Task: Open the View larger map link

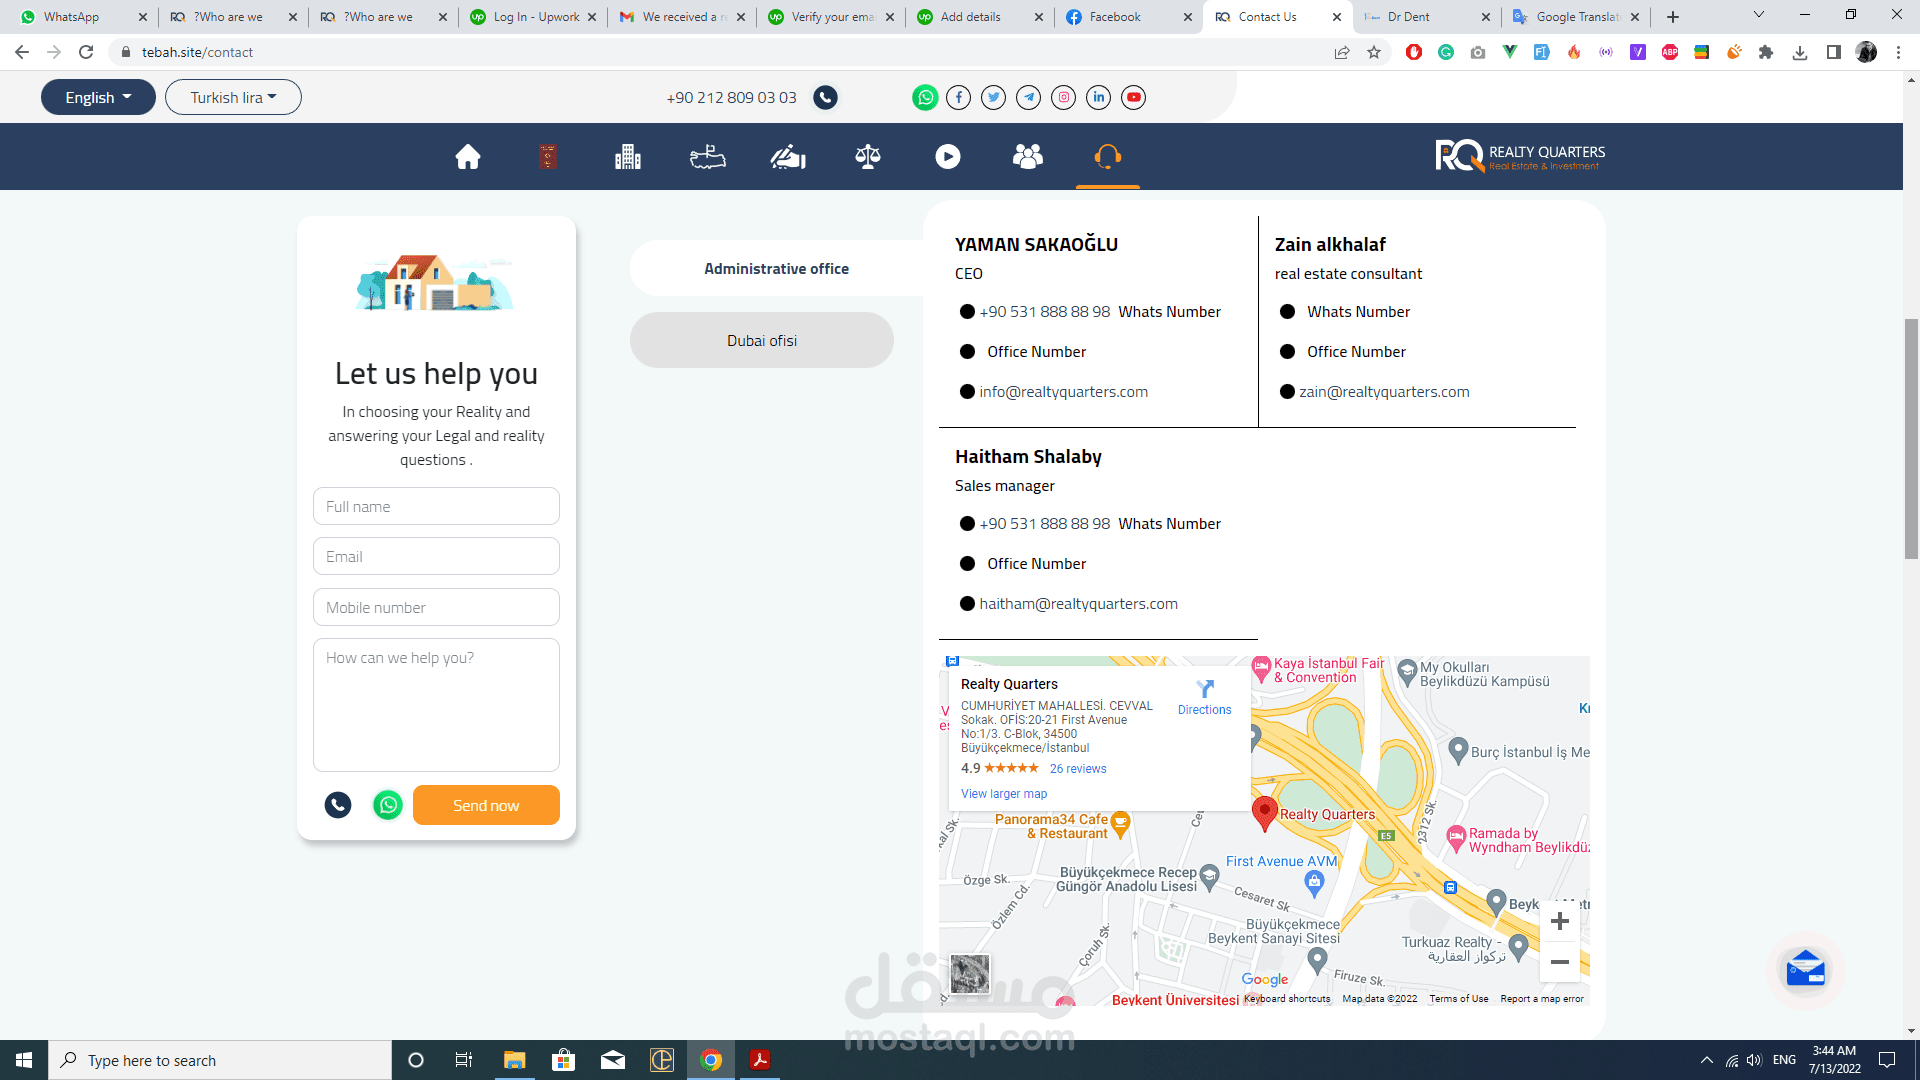Action: click(1004, 794)
